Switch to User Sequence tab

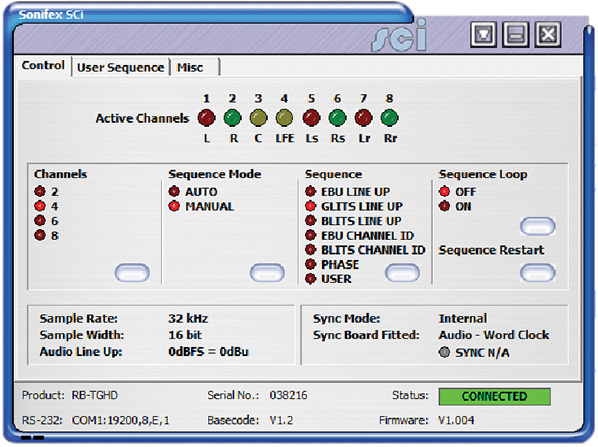click(x=121, y=68)
